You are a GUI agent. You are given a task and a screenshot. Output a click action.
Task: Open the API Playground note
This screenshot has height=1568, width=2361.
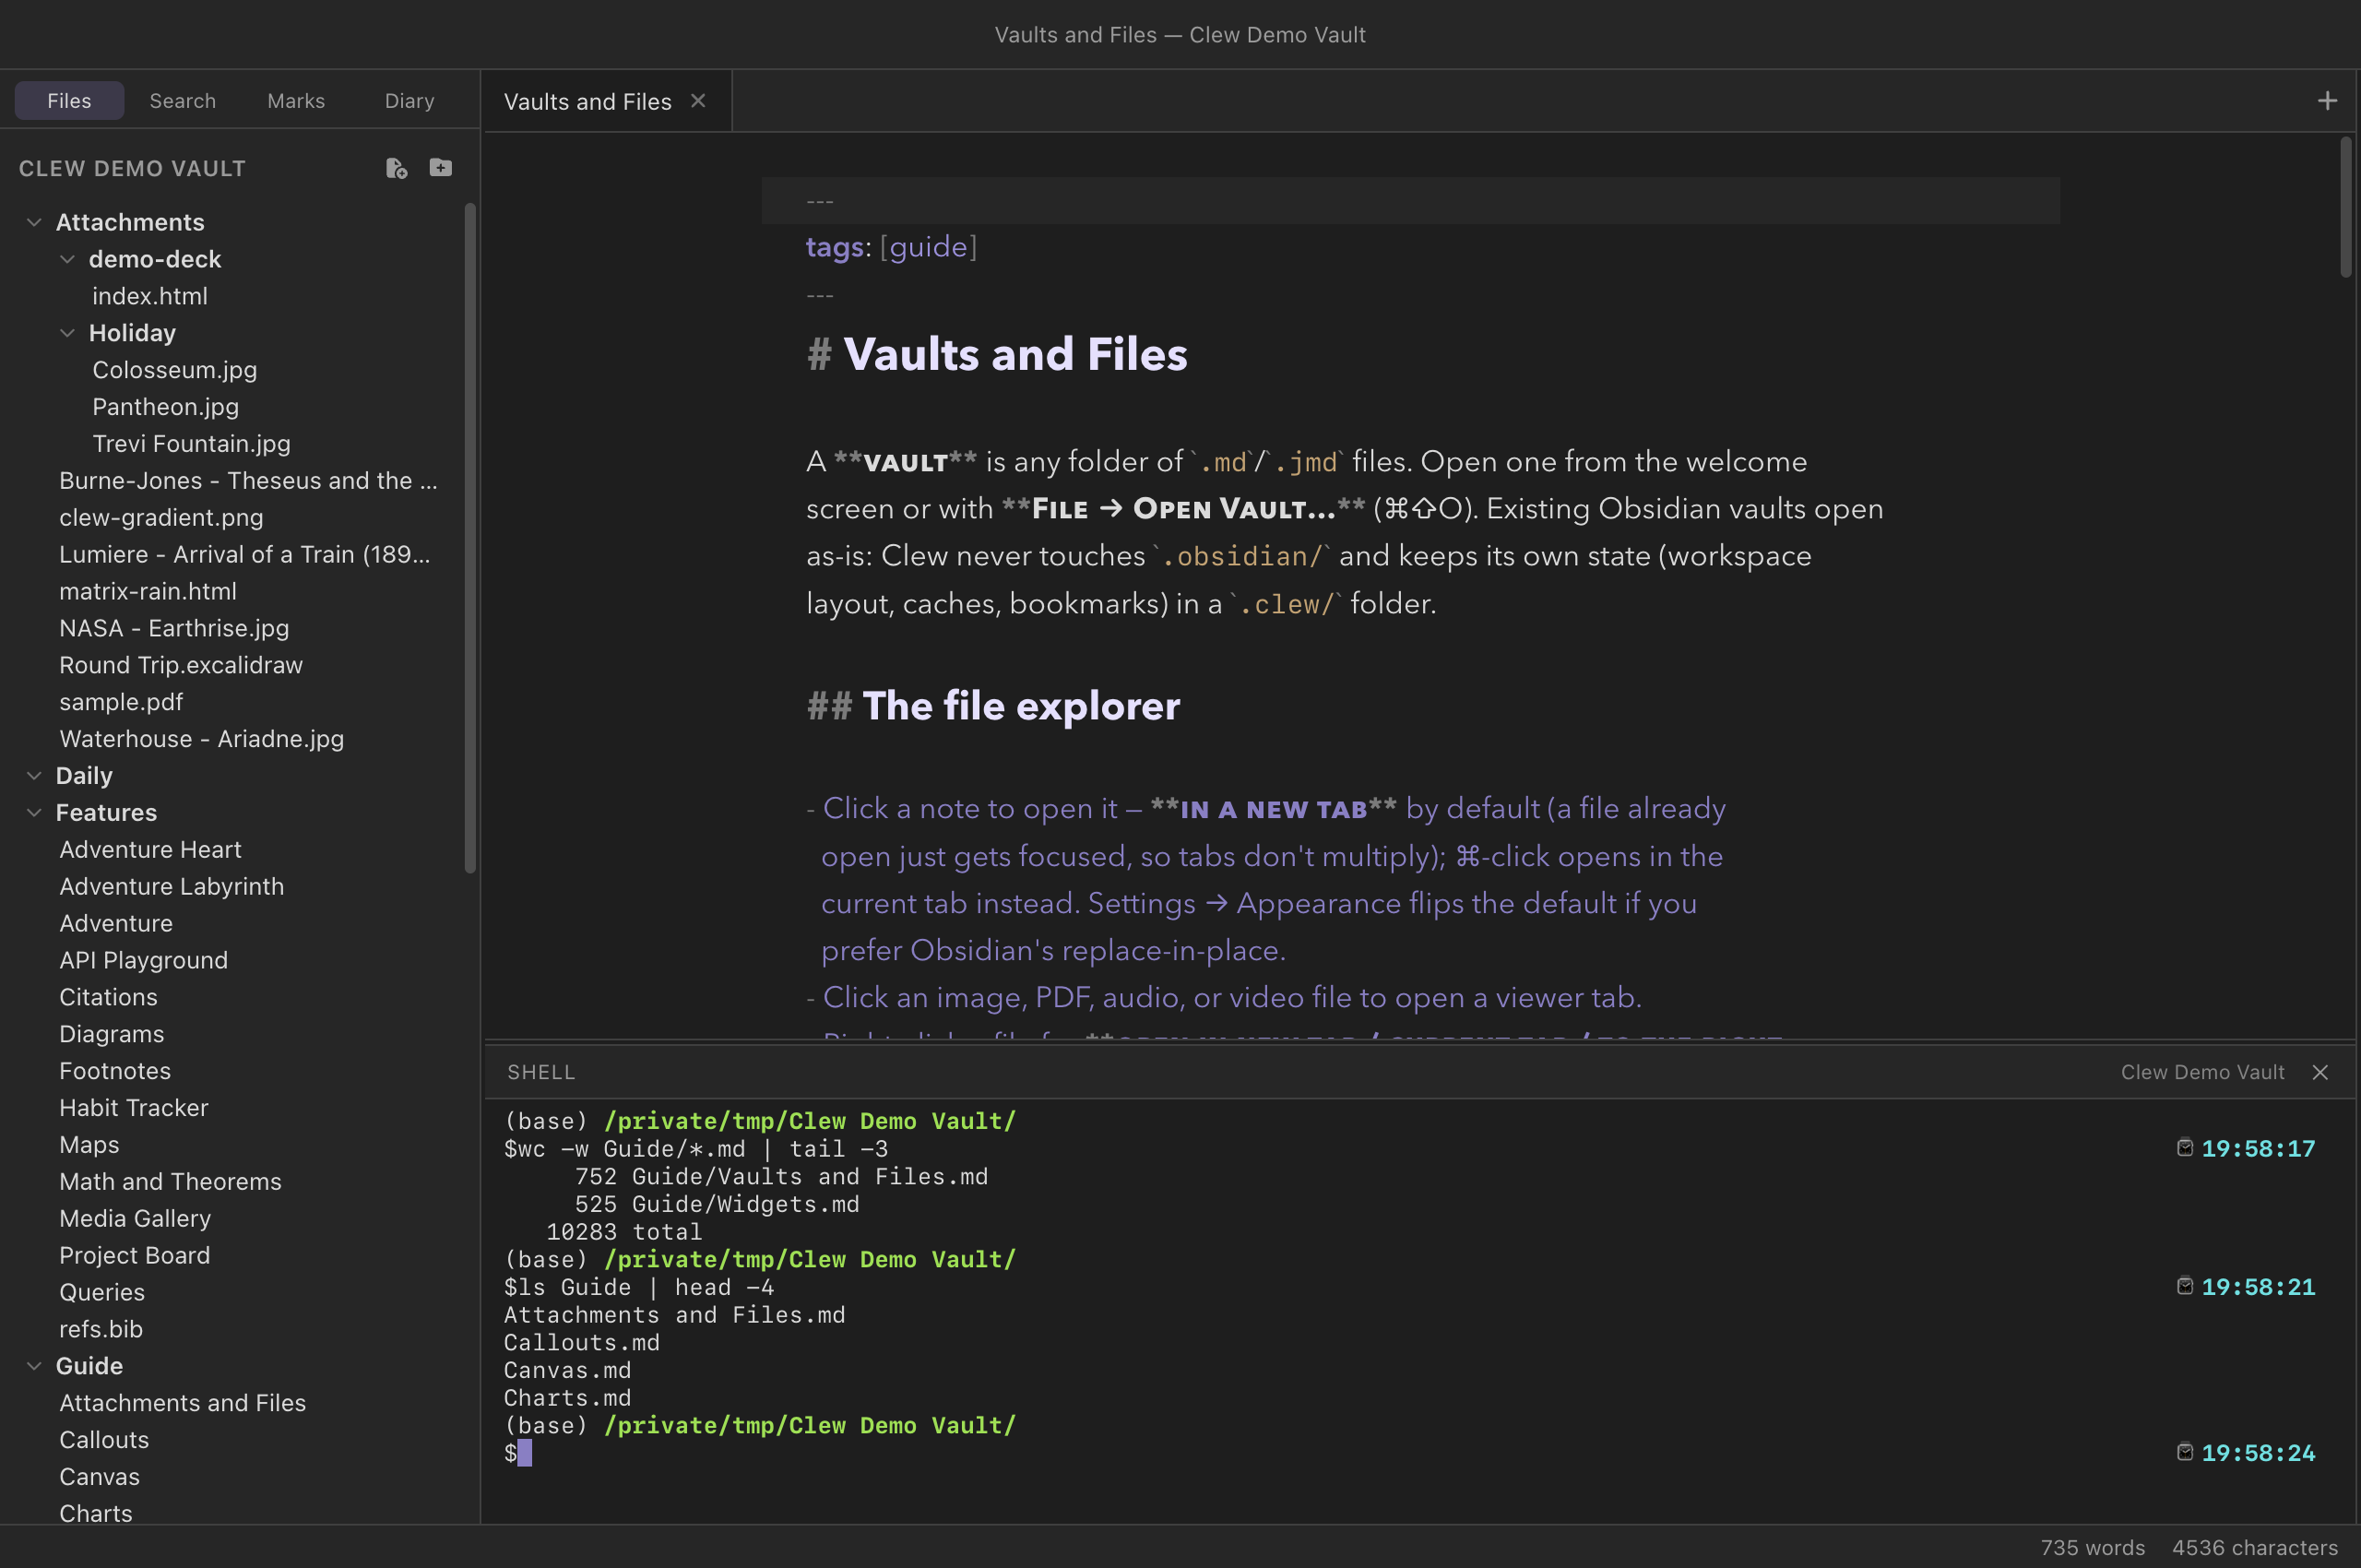click(144, 961)
